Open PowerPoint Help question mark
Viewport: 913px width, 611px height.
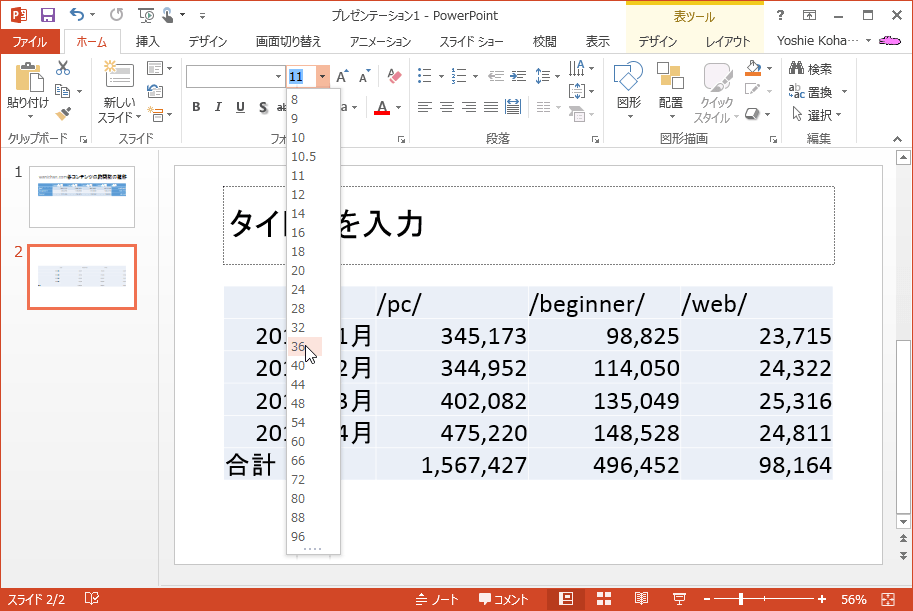[780, 15]
